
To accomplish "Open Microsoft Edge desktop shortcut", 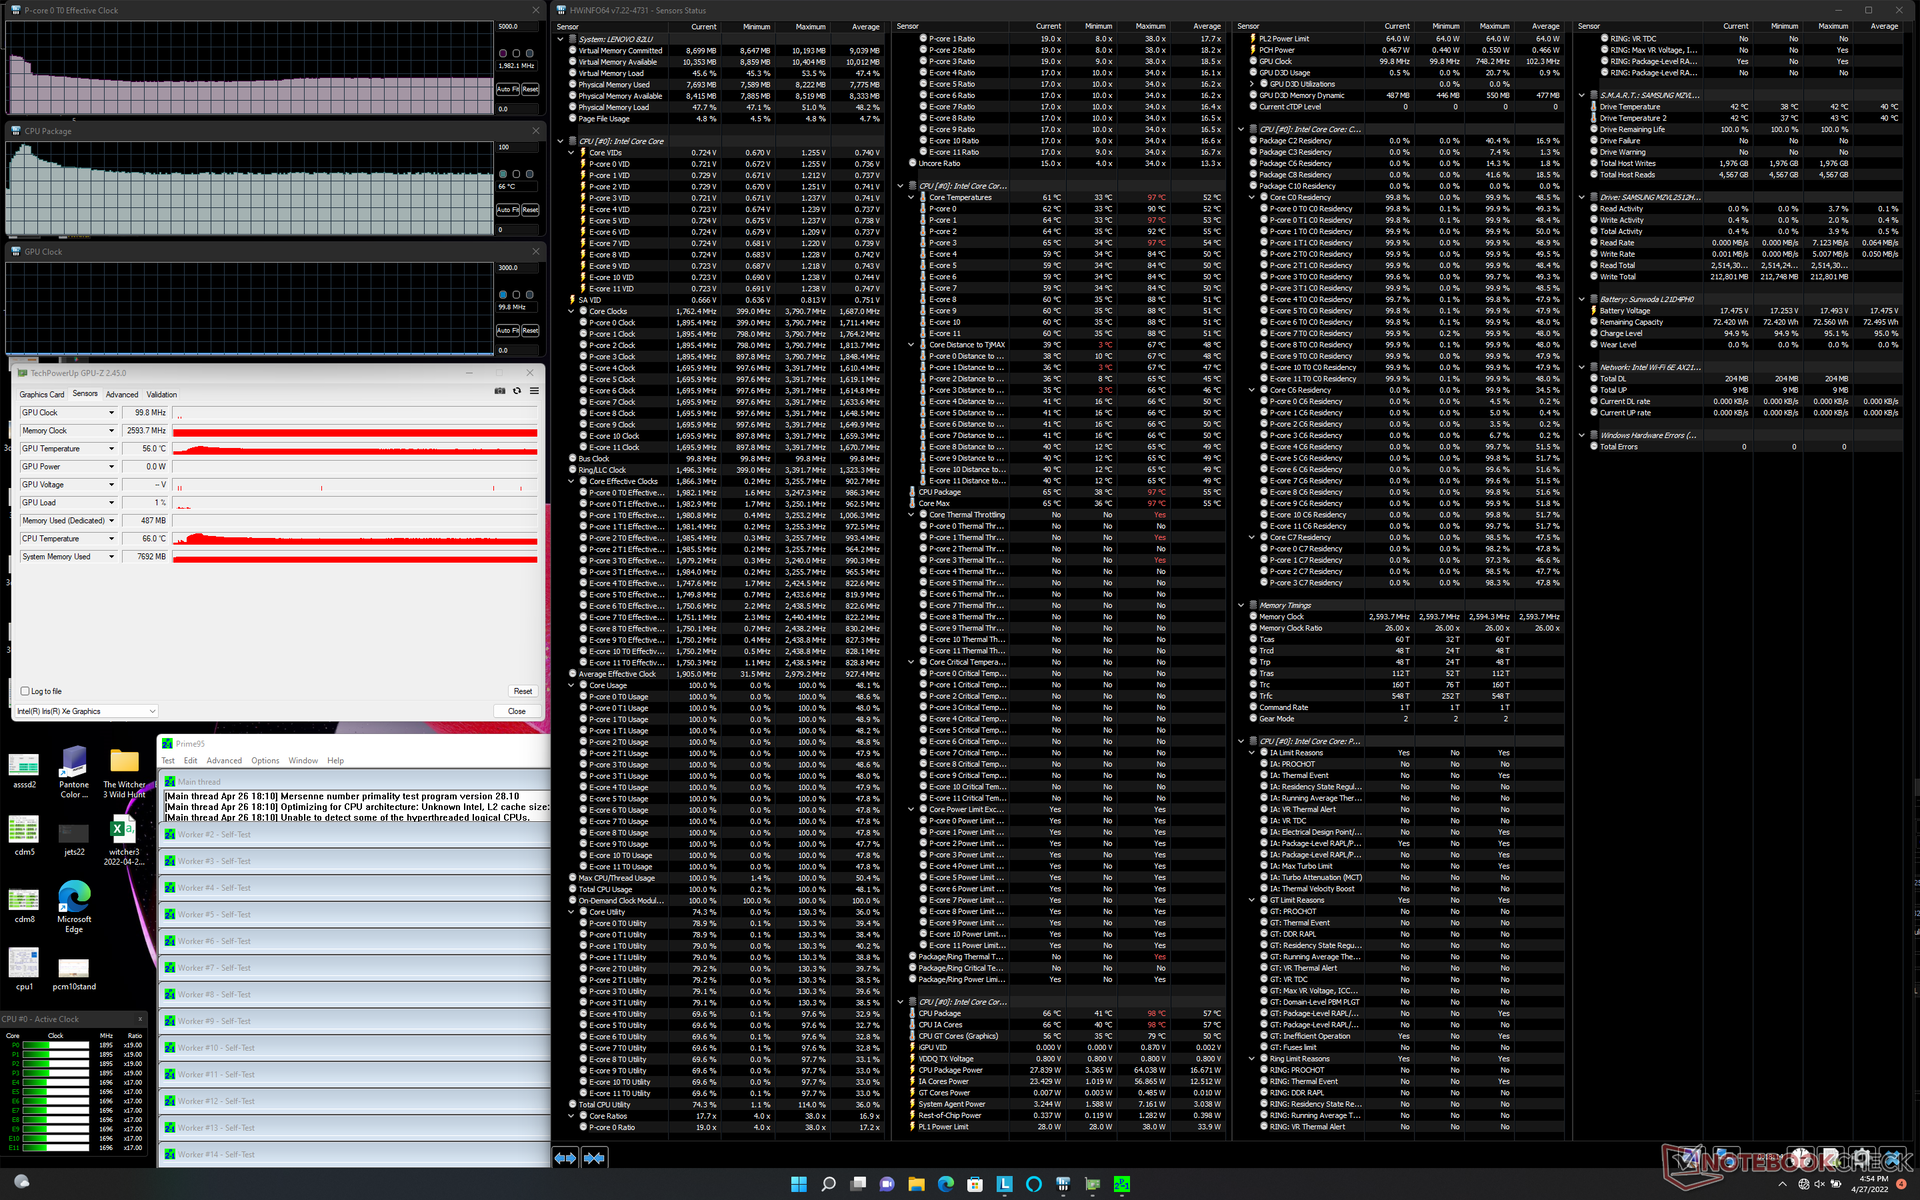I will tap(74, 898).
